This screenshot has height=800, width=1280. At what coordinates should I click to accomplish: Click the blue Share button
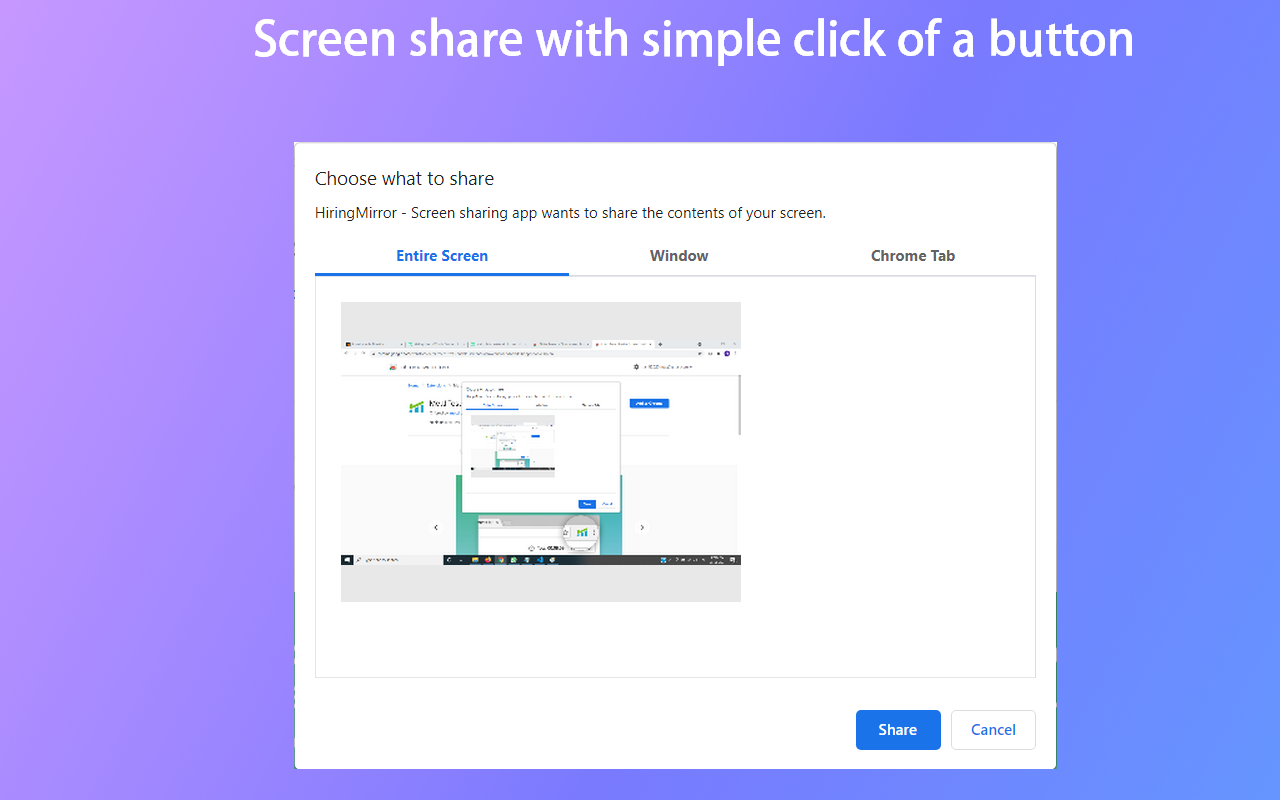[897, 730]
